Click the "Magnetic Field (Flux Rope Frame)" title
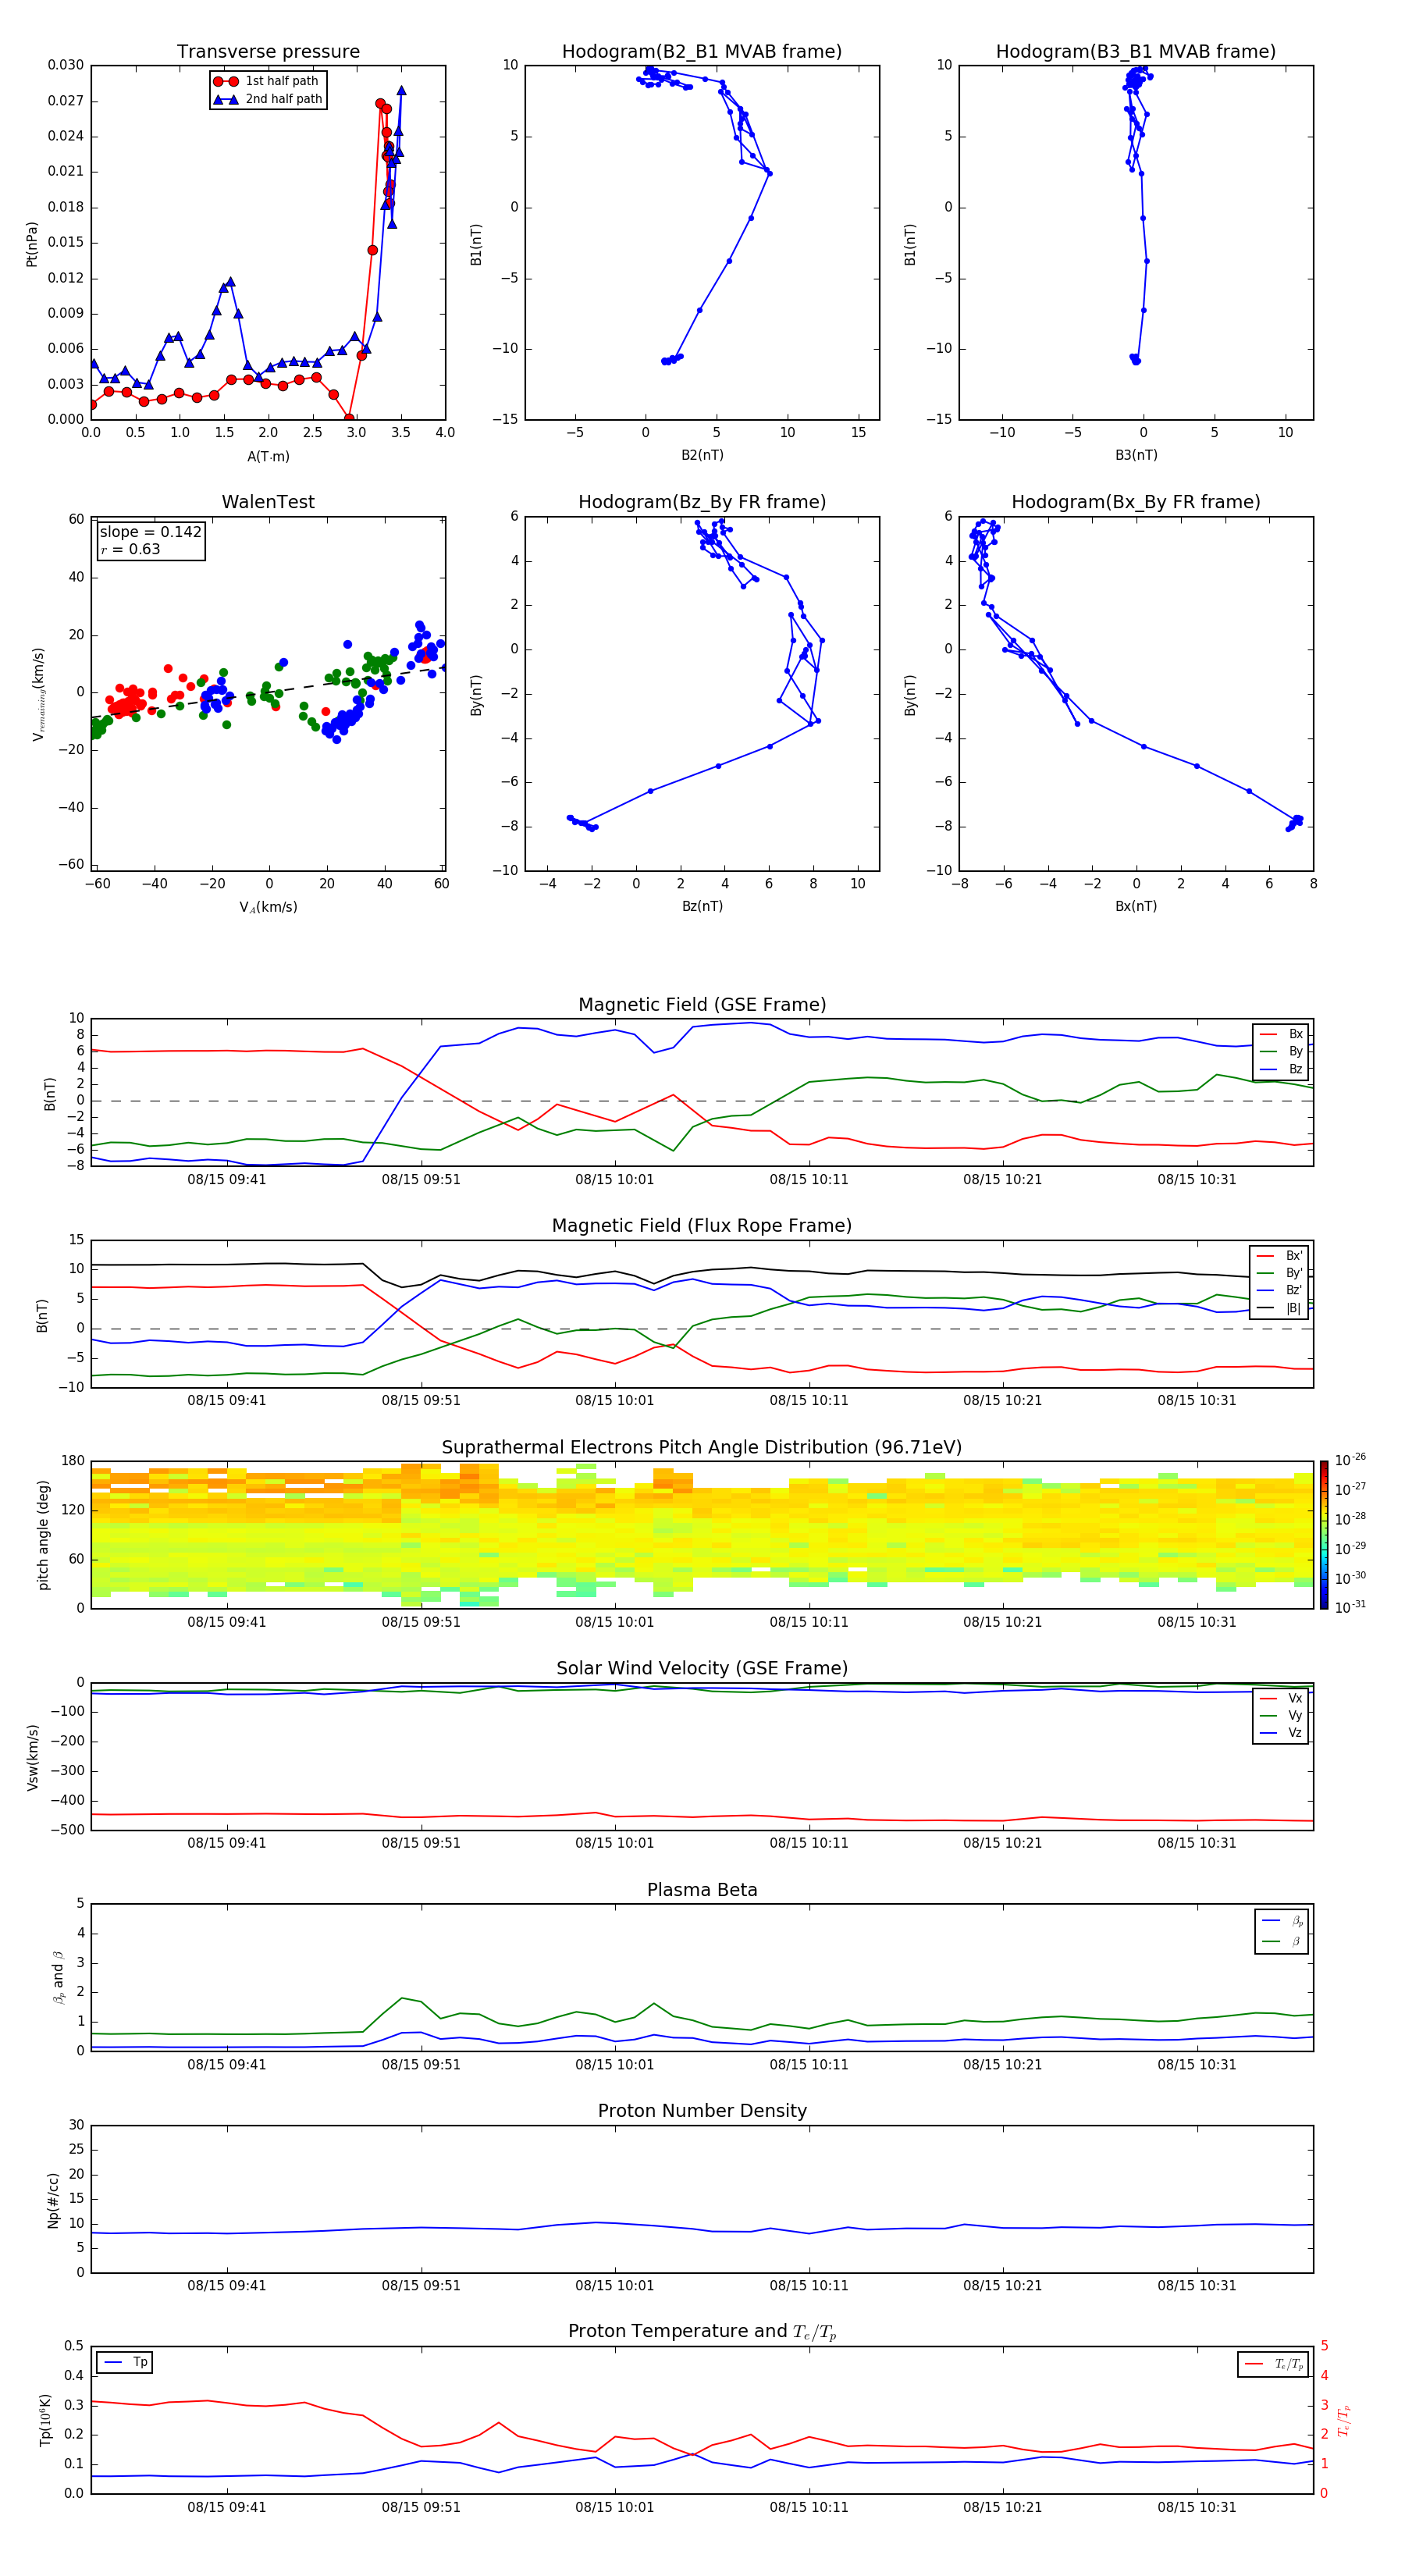 point(702,1226)
